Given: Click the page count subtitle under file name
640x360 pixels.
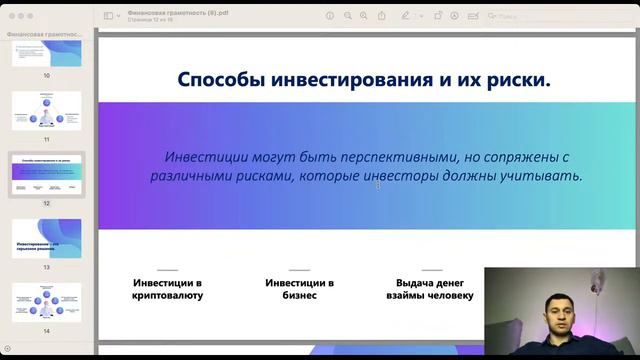Looking at the screenshot, I should pos(150,20).
